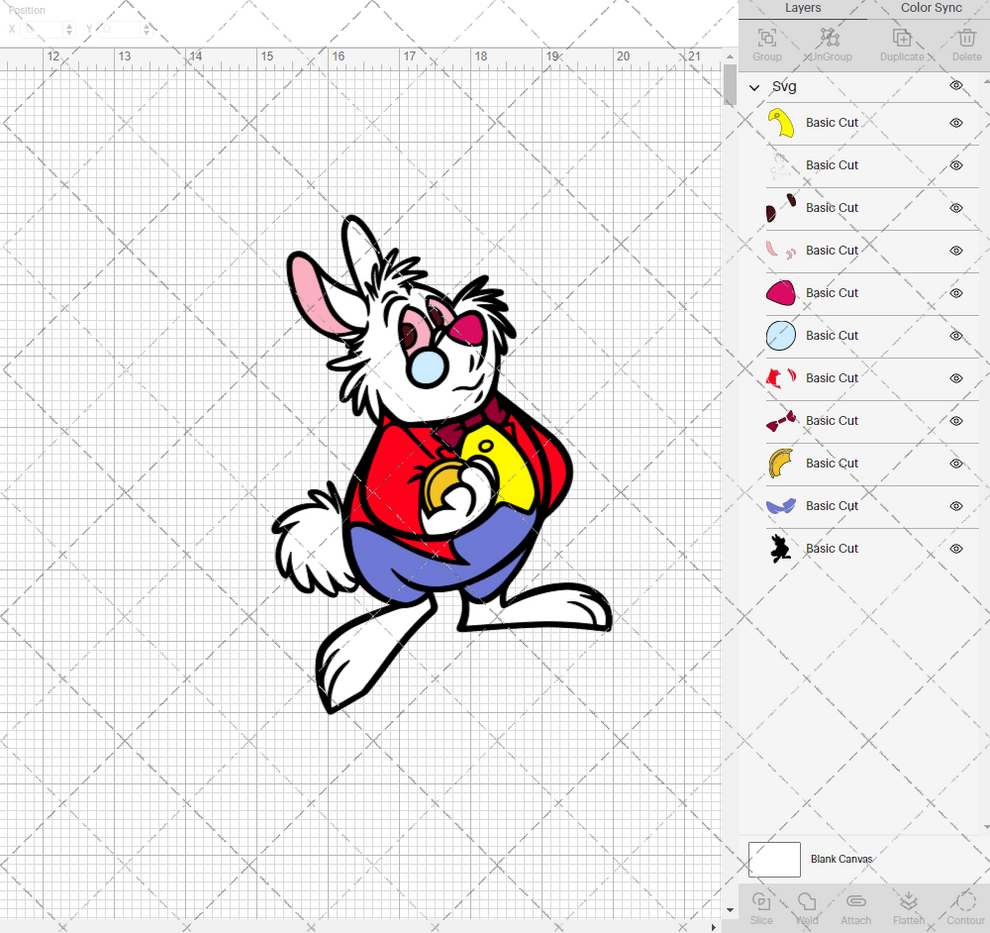The width and height of the screenshot is (990, 933).
Task: Change the Blank Canvas color swatch
Action: click(x=774, y=859)
